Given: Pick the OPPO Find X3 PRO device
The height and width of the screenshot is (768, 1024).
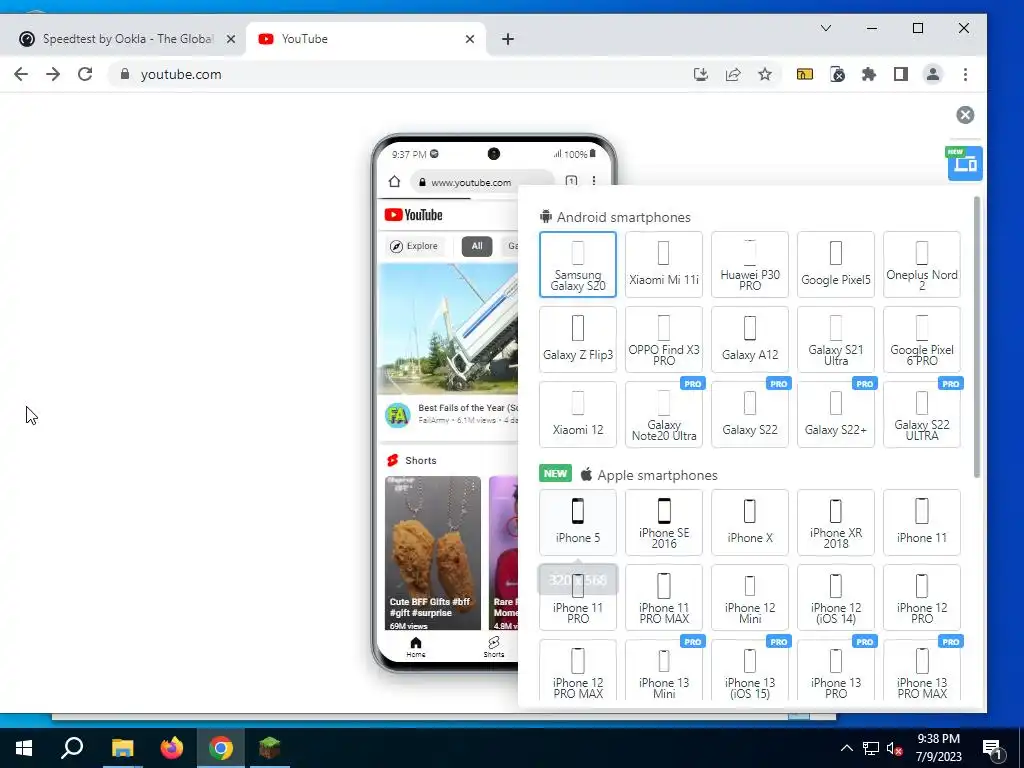Looking at the screenshot, I should (x=664, y=340).
